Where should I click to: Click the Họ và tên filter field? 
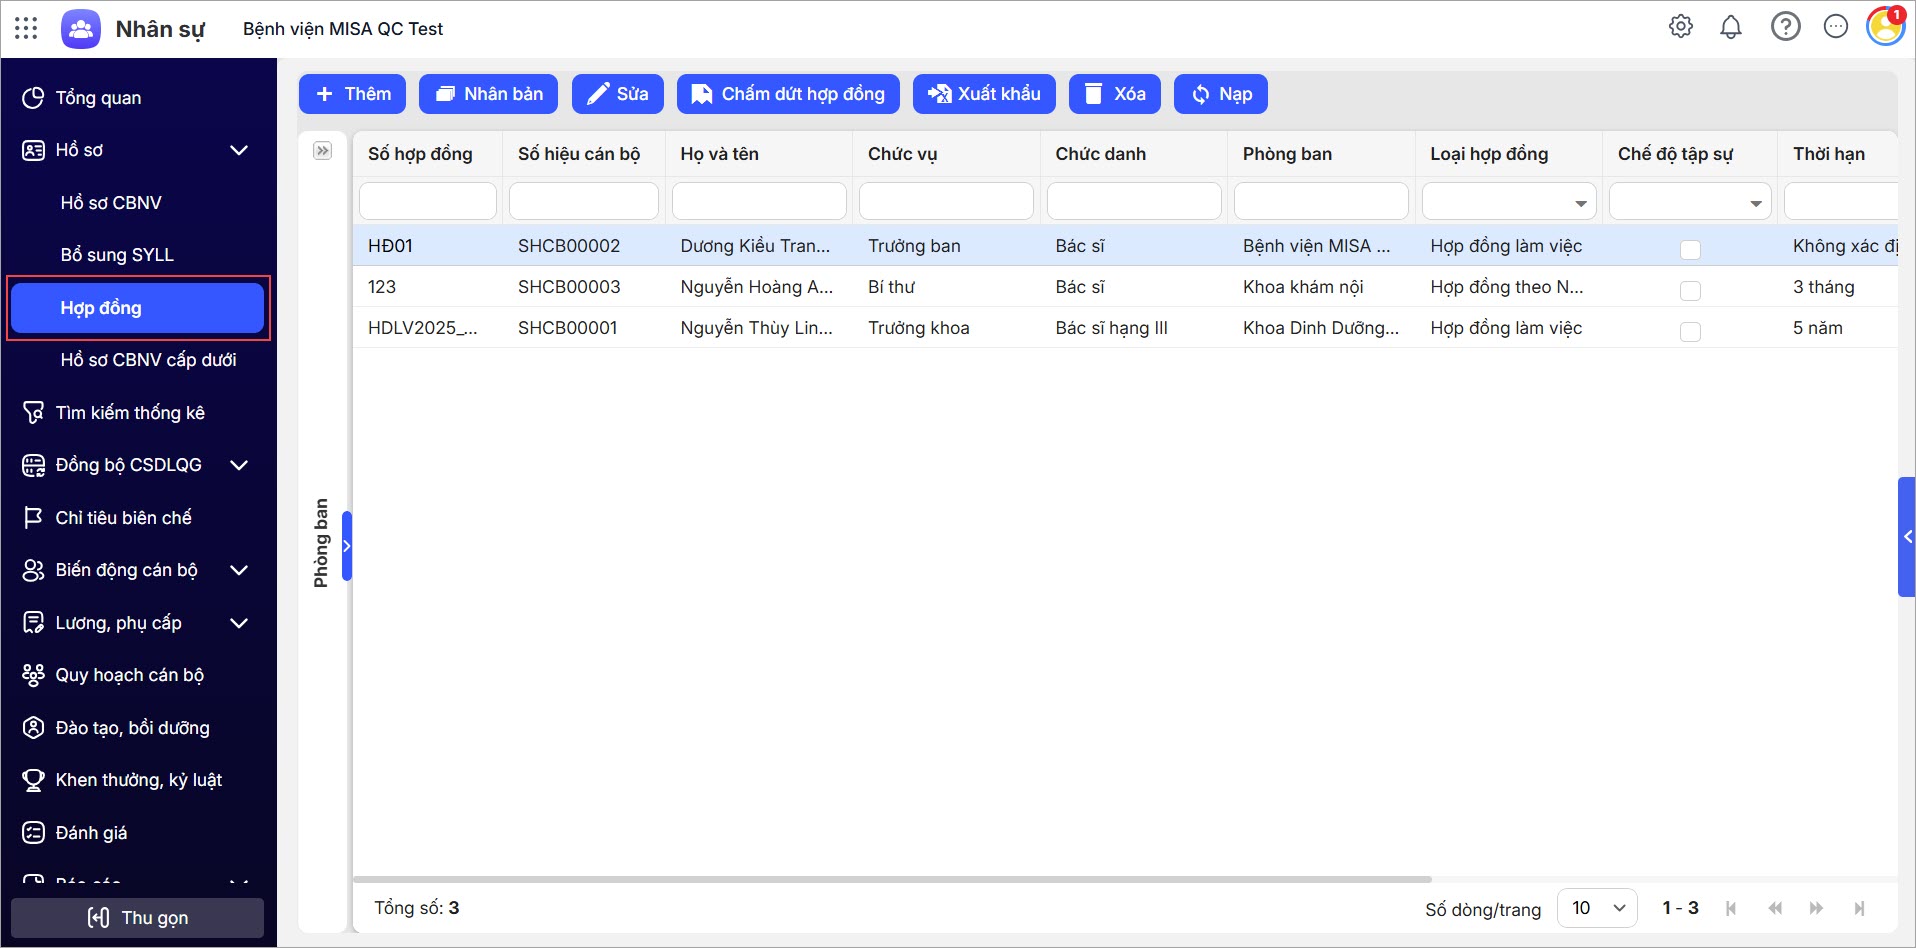click(x=759, y=201)
